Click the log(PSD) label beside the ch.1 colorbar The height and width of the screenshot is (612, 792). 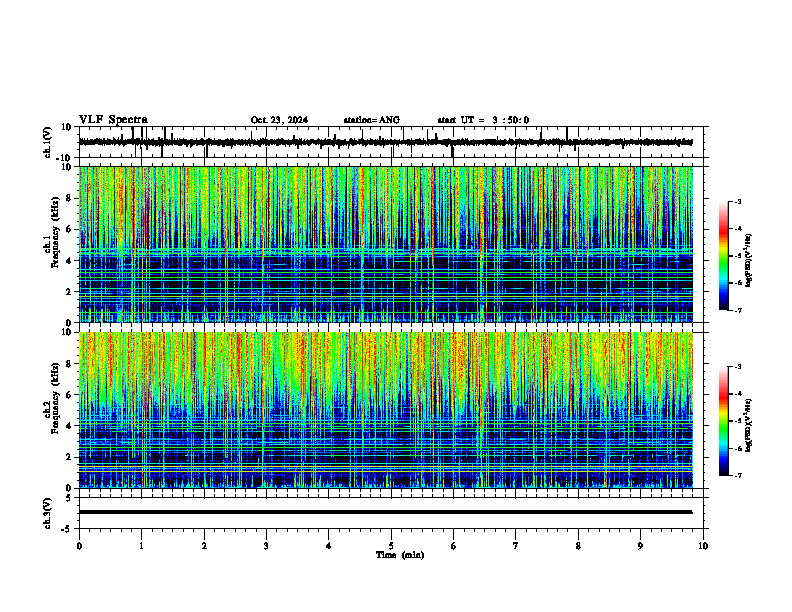point(749,261)
